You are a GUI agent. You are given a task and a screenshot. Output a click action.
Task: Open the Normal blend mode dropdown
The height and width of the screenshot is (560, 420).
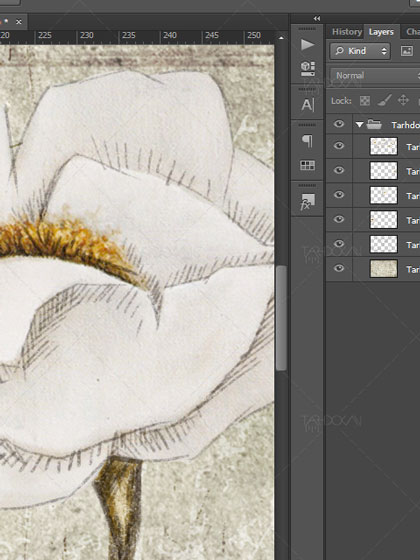[374, 75]
